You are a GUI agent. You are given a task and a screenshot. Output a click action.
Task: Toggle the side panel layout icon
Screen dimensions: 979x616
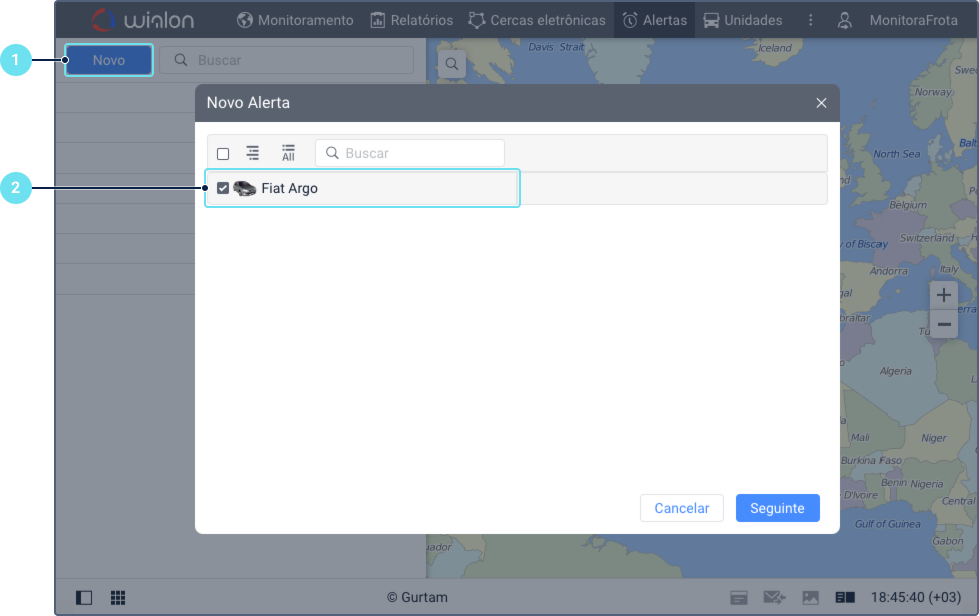pyautogui.click(x=84, y=597)
